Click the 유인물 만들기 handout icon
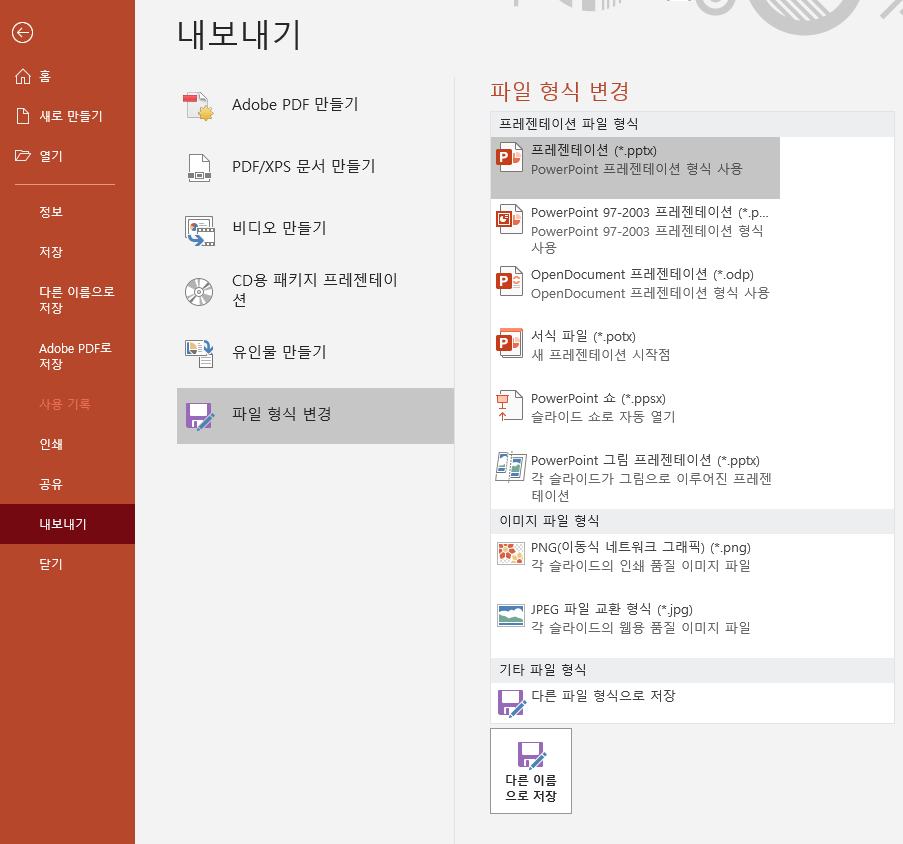The height and width of the screenshot is (844, 903). point(199,353)
